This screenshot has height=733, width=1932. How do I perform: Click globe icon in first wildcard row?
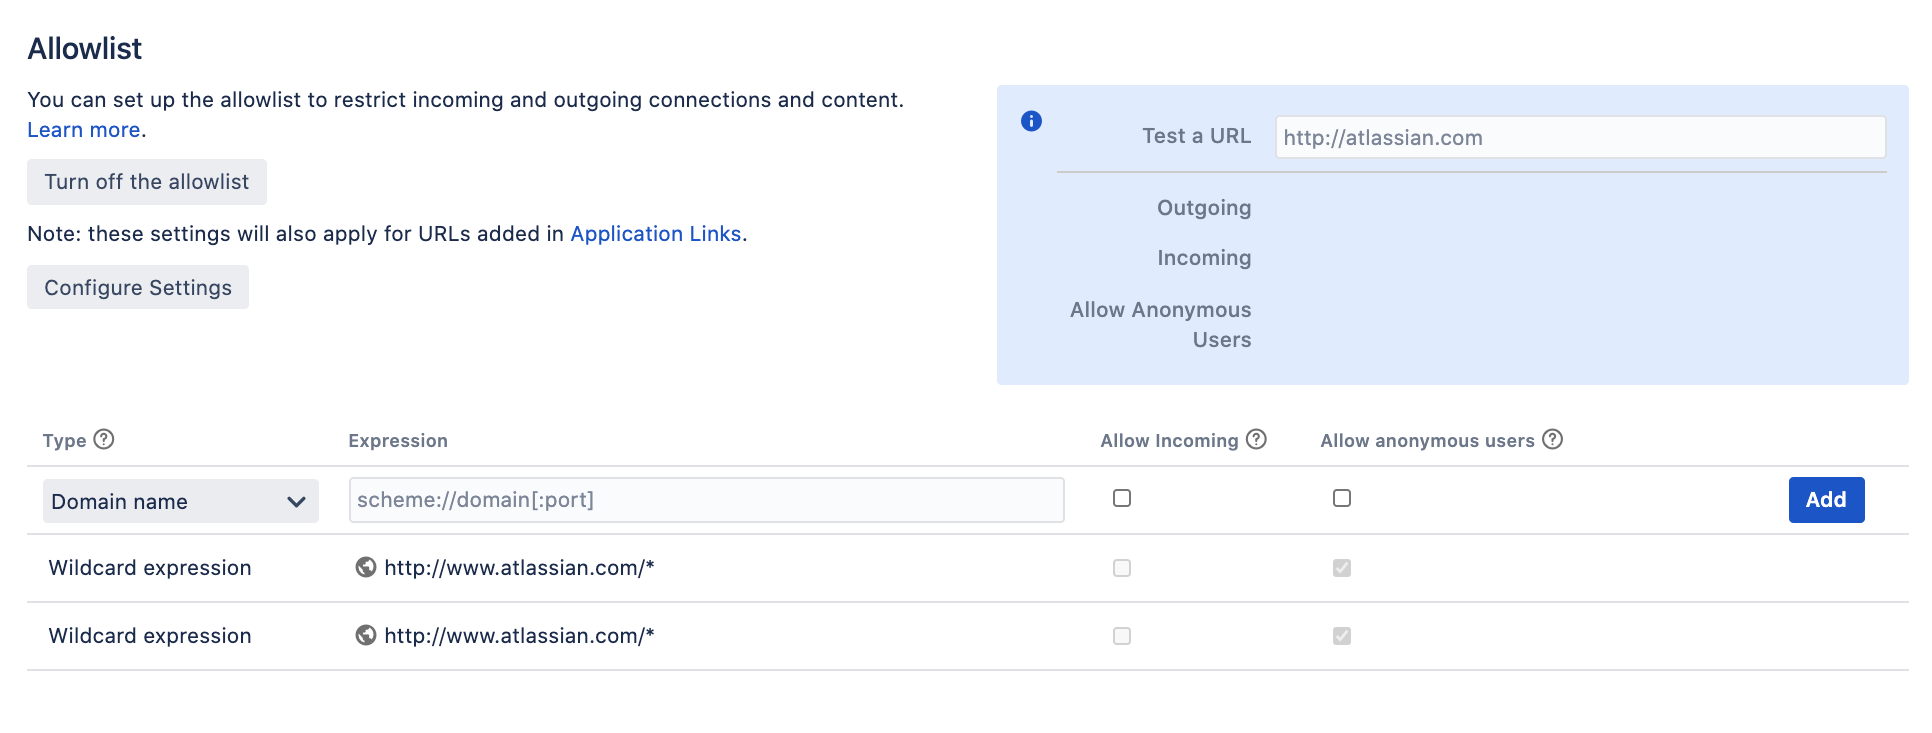(366, 567)
